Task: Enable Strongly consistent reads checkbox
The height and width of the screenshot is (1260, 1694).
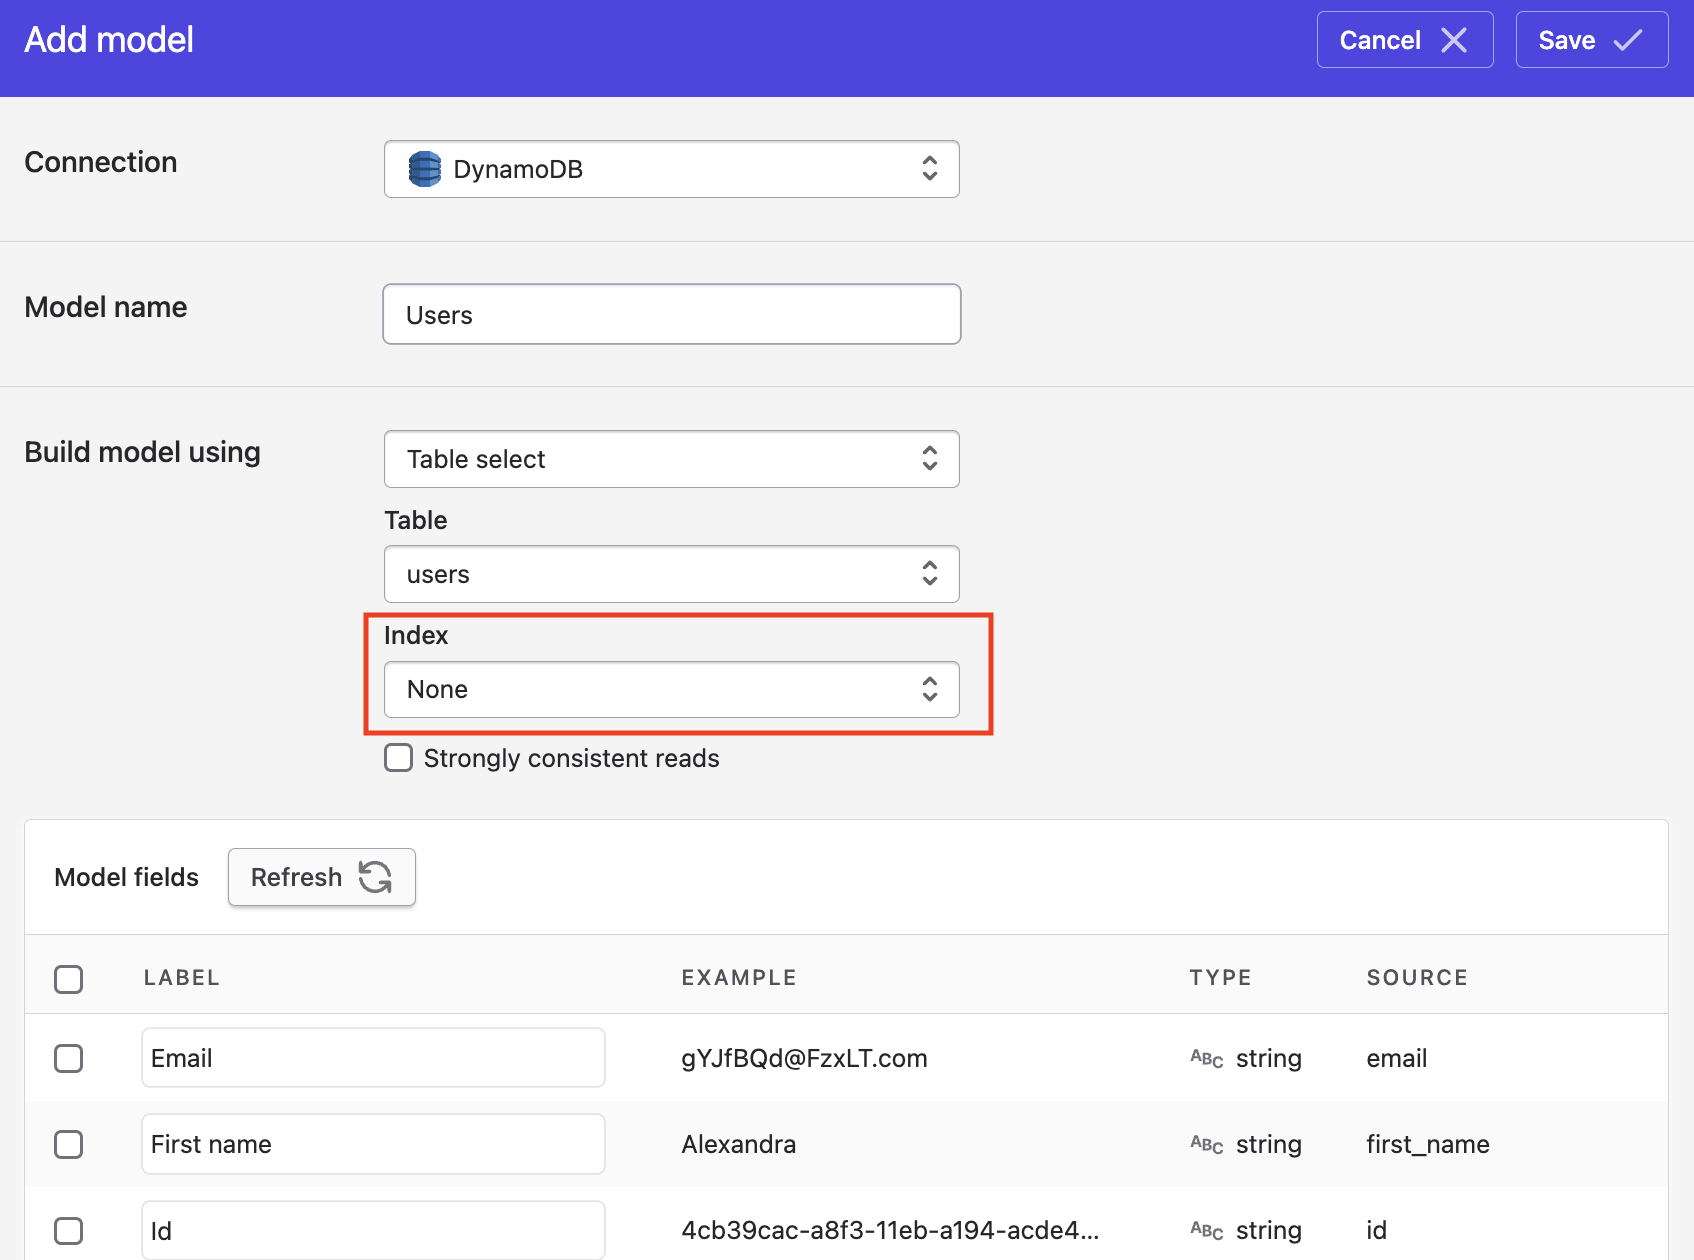Action: (x=399, y=758)
